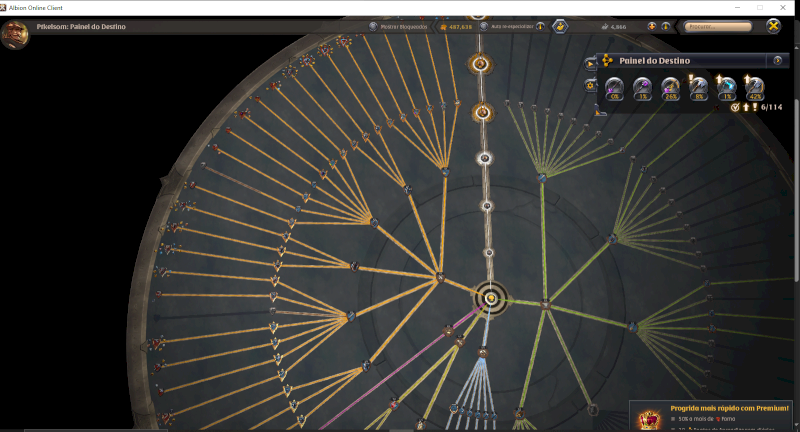Select the green branch hub node right of center
The height and width of the screenshot is (432, 800).
[545, 305]
